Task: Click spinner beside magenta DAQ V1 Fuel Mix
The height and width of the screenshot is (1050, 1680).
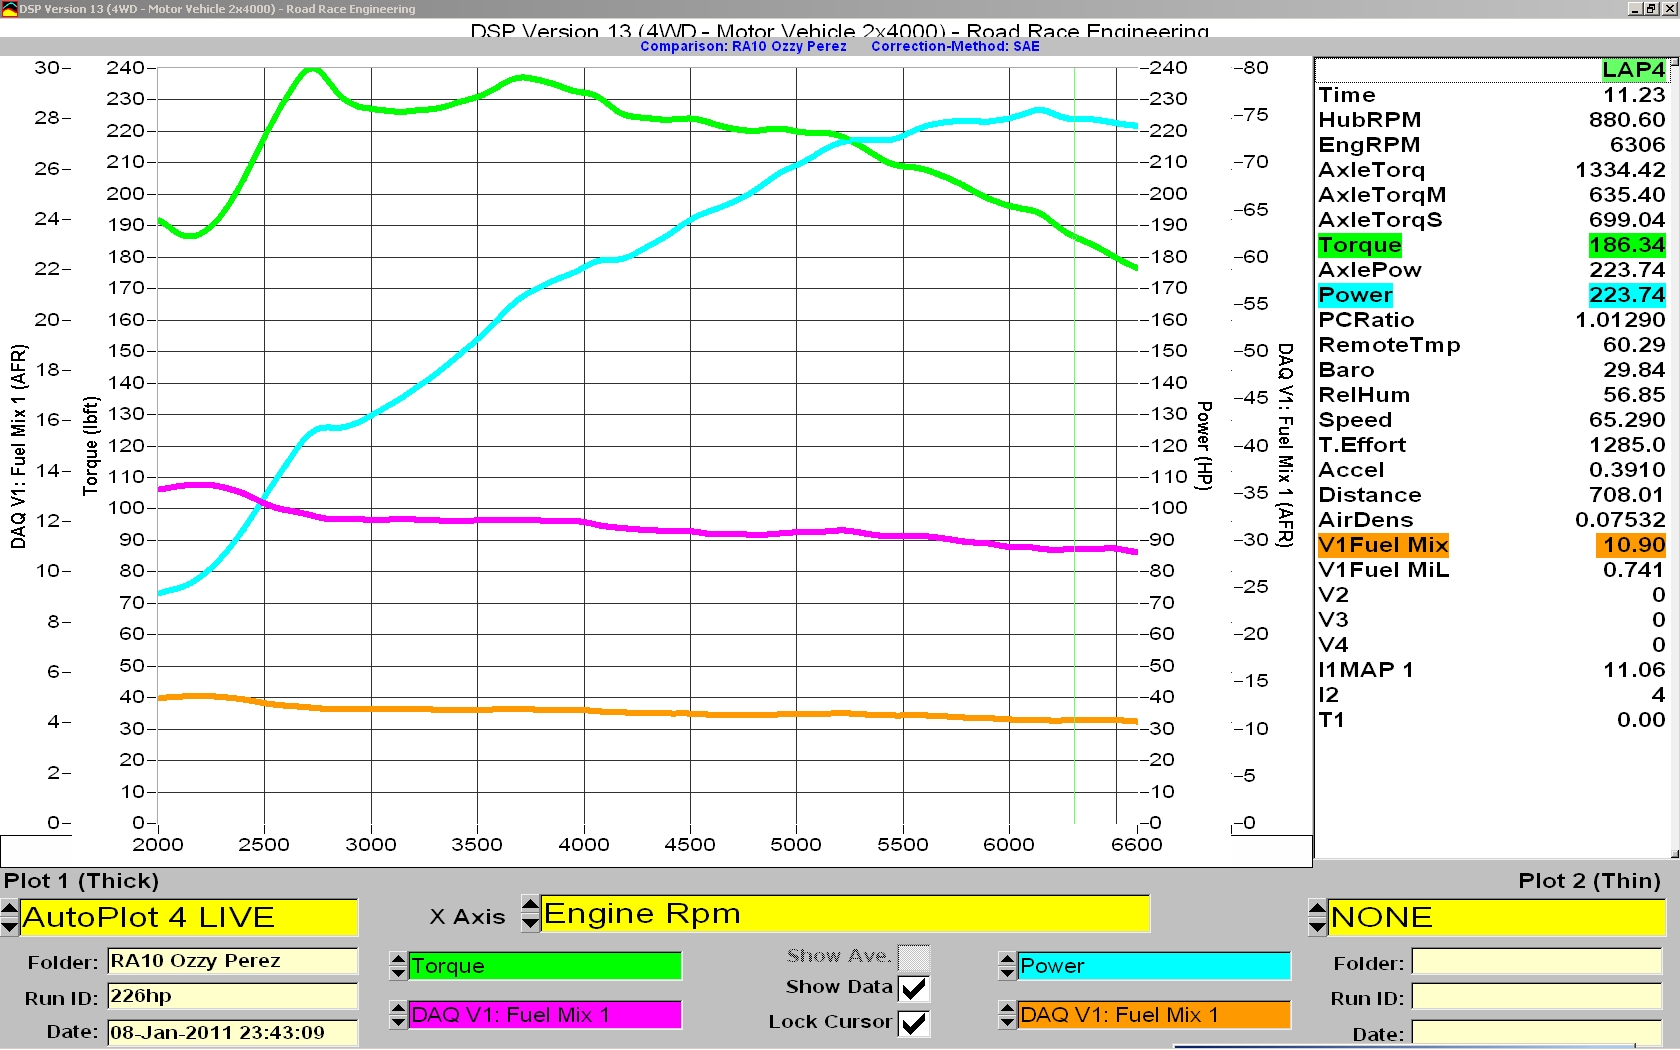Action: [x=398, y=1015]
